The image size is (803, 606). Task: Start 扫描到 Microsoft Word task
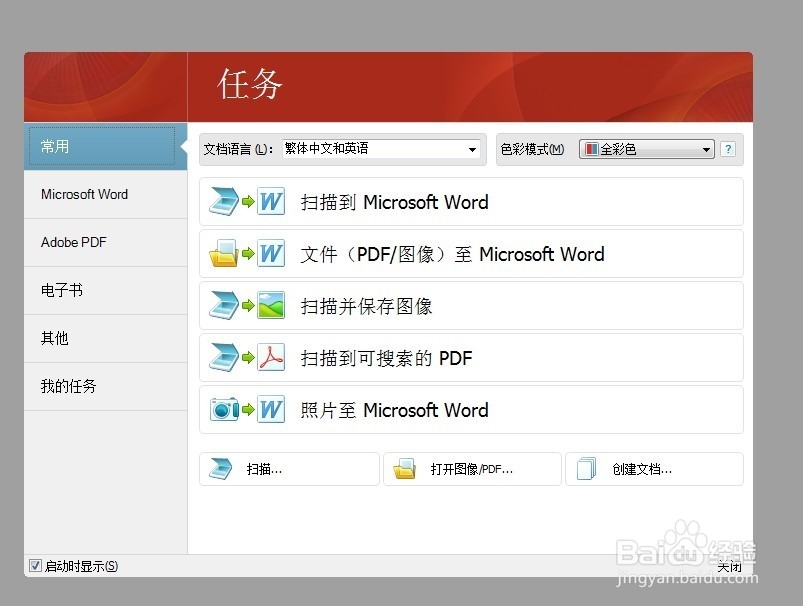(x=471, y=202)
